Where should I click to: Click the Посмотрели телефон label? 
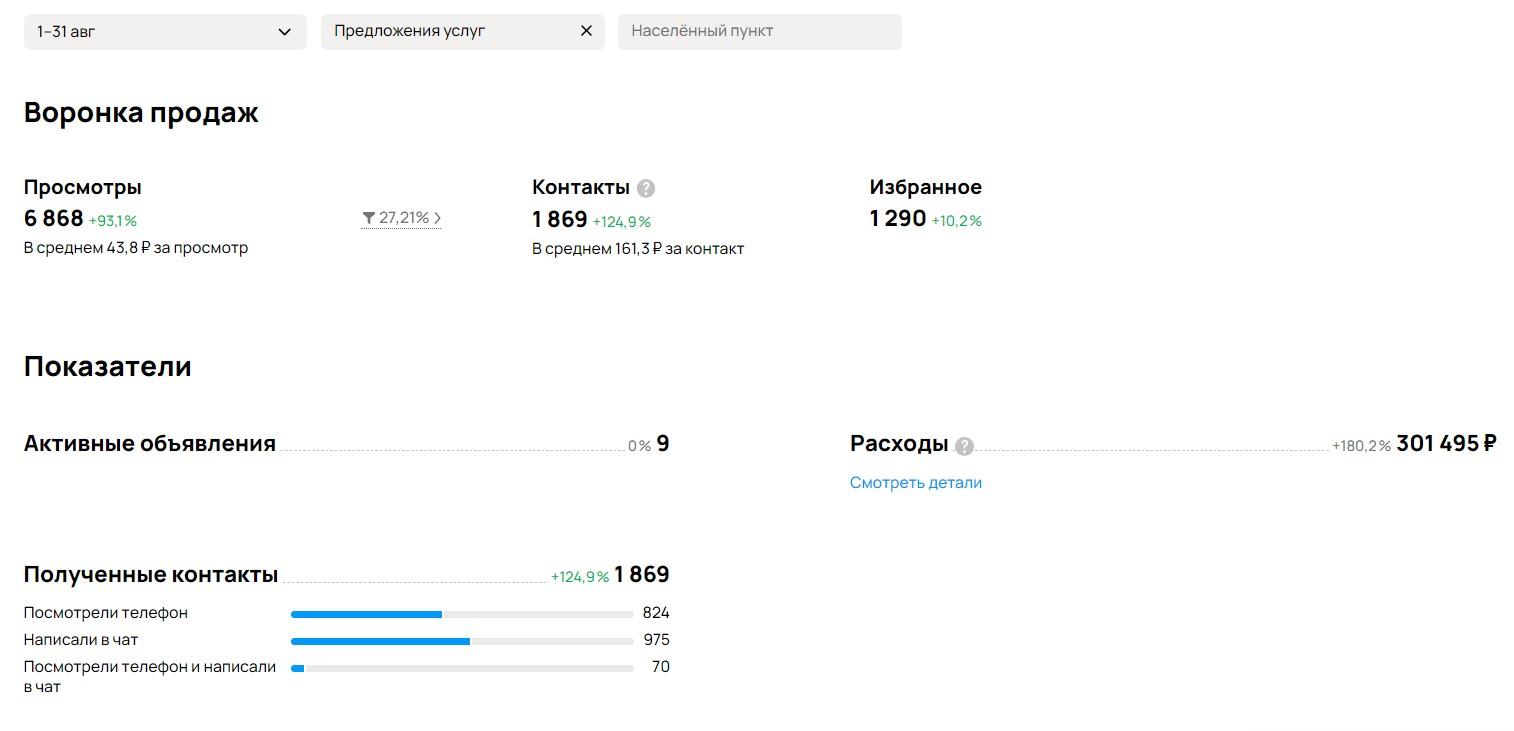(106, 613)
